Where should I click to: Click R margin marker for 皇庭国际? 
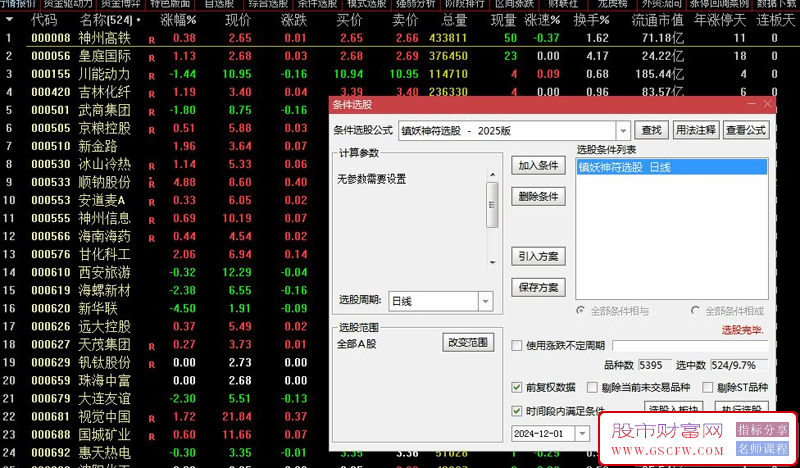[x=152, y=58]
